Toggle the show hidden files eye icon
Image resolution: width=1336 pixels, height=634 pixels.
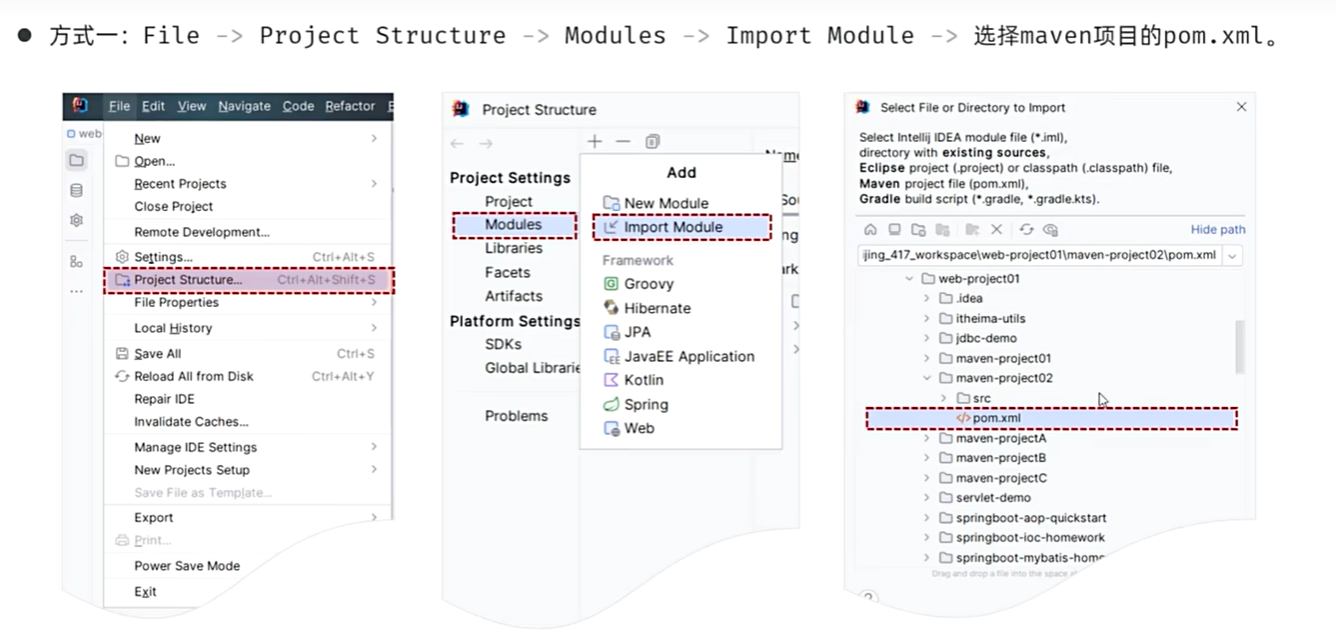point(1050,229)
